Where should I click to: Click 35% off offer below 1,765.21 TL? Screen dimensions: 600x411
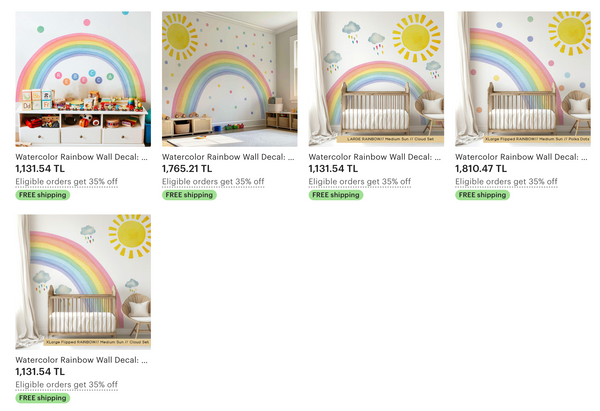213,182
